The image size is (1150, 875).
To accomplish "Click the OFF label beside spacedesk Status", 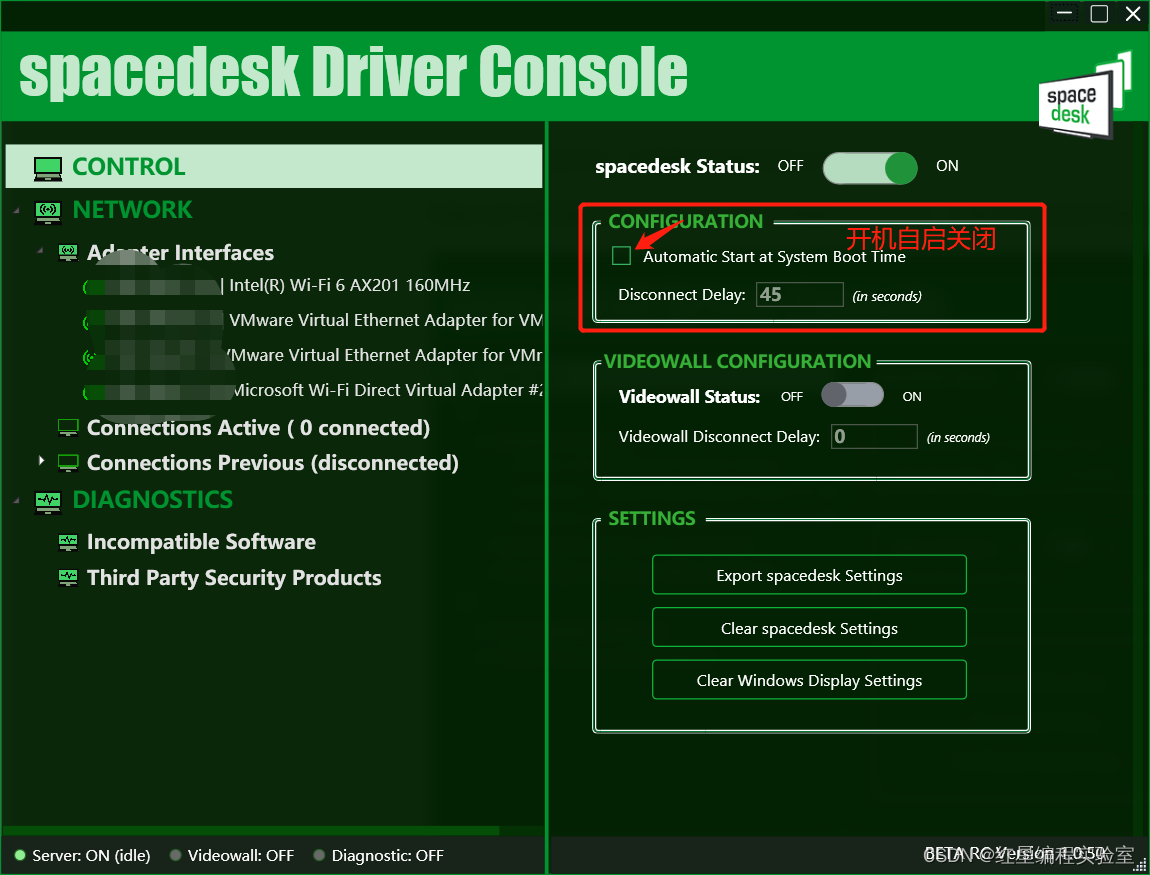I will [791, 166].
